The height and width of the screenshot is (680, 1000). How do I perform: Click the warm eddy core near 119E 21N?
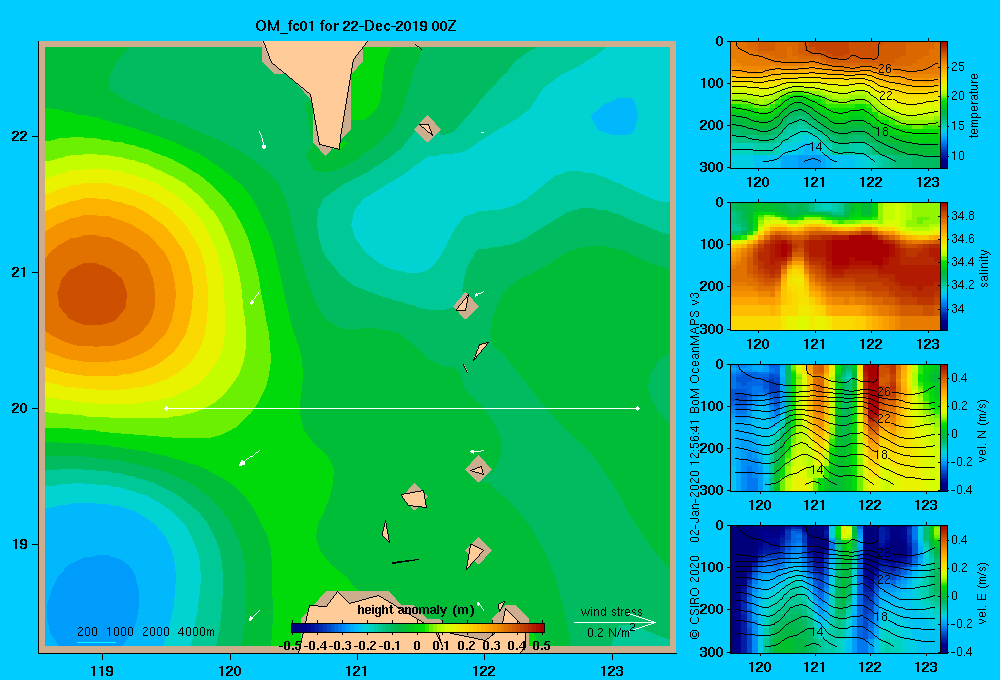[x=92, y=295]
